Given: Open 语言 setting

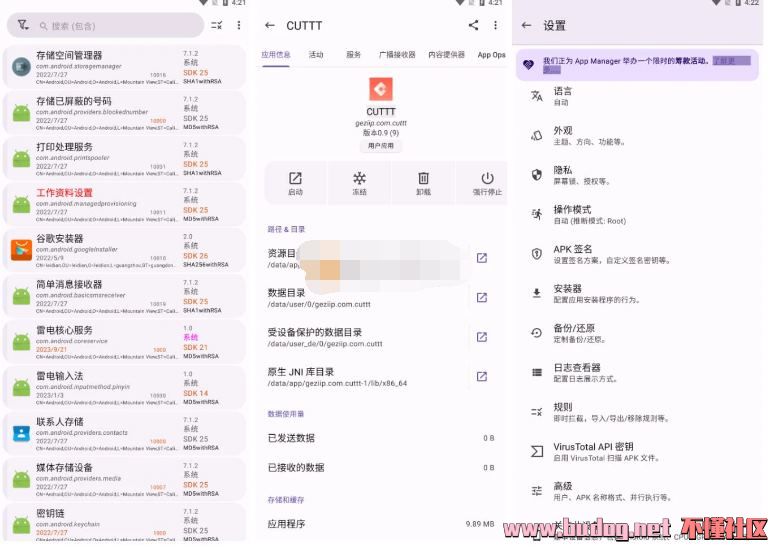Looking at the screenshot, I should point(638,96).
